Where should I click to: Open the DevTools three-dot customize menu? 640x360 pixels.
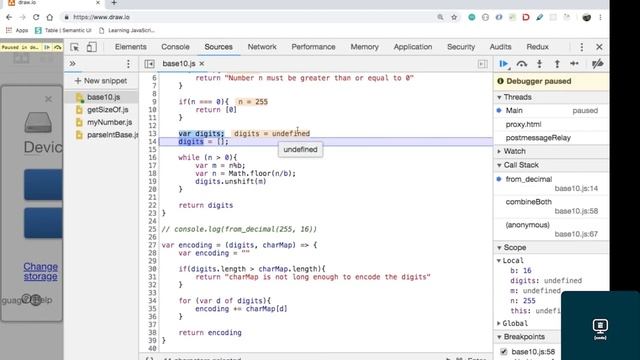[x=582, y=47]
